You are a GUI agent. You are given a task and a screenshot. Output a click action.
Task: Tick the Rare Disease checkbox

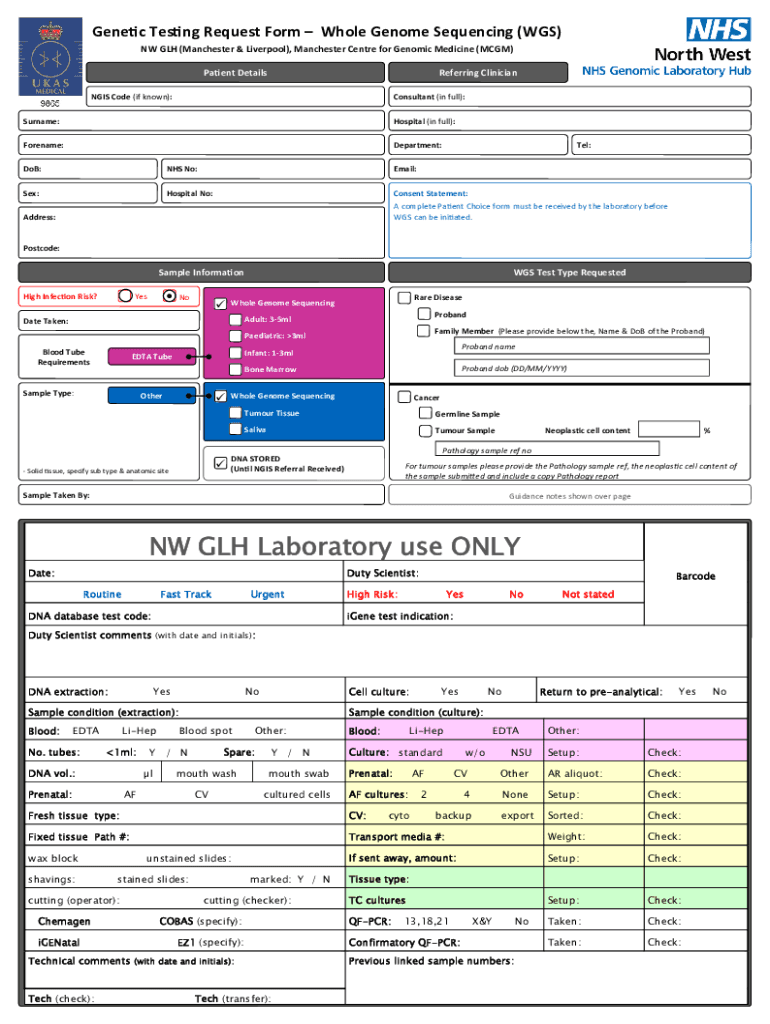pos(404,297)
